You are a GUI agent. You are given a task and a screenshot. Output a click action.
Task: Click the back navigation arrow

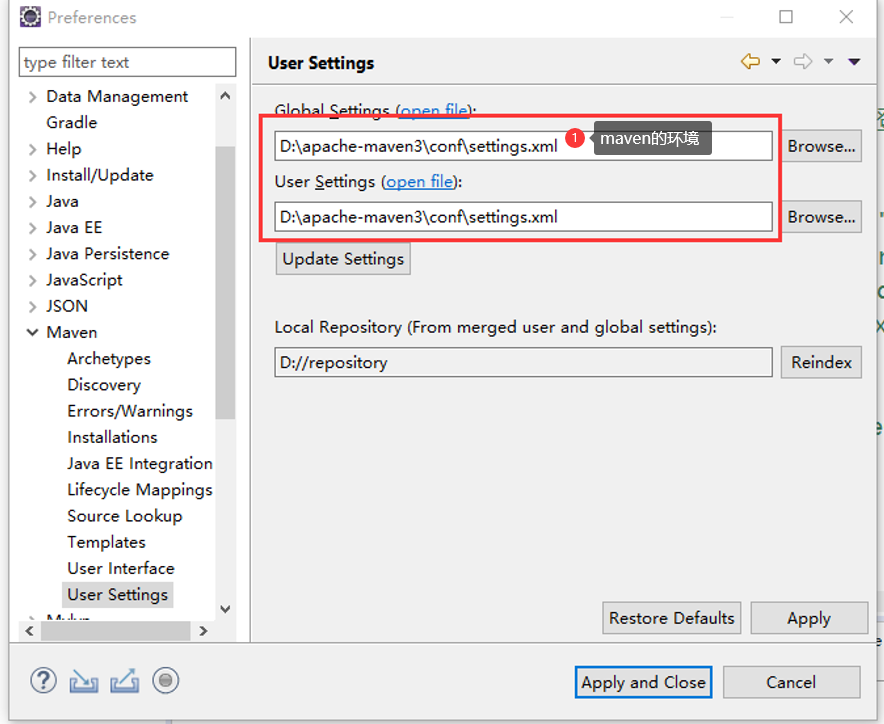750,62
